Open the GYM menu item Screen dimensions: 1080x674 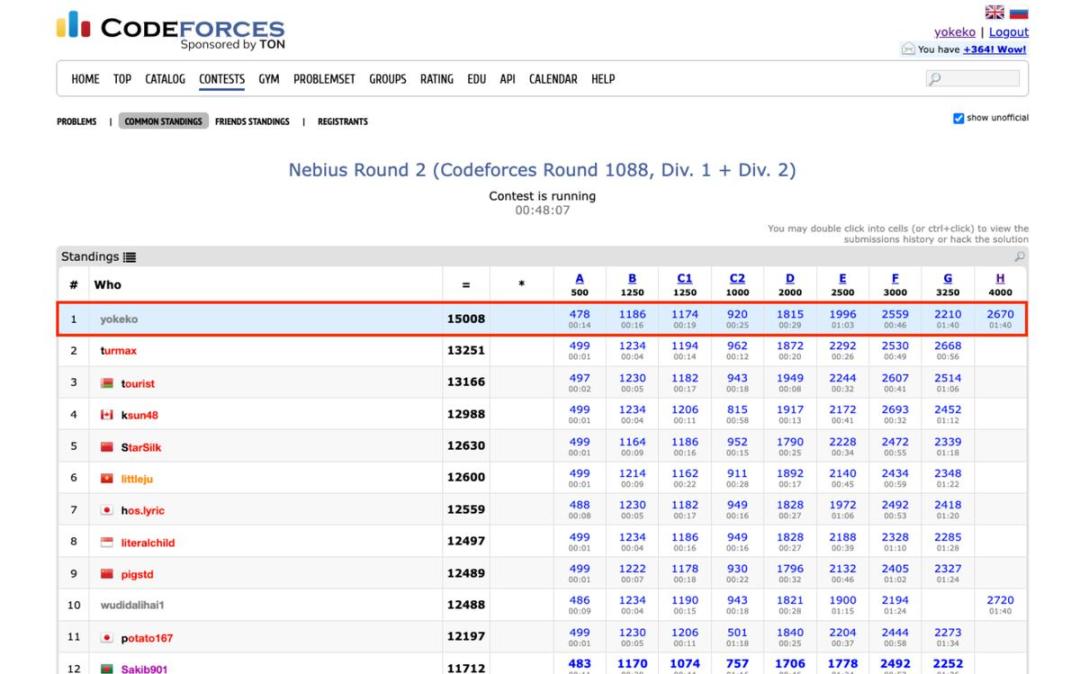(269, 79)
